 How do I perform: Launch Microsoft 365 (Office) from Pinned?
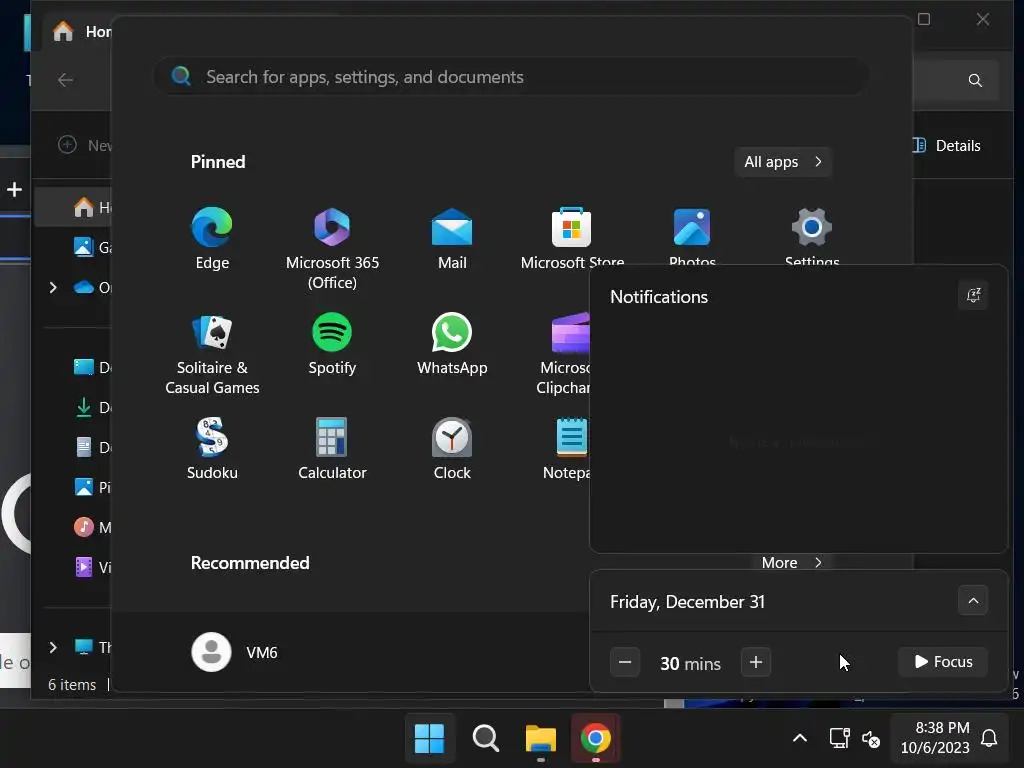[332, 248]
